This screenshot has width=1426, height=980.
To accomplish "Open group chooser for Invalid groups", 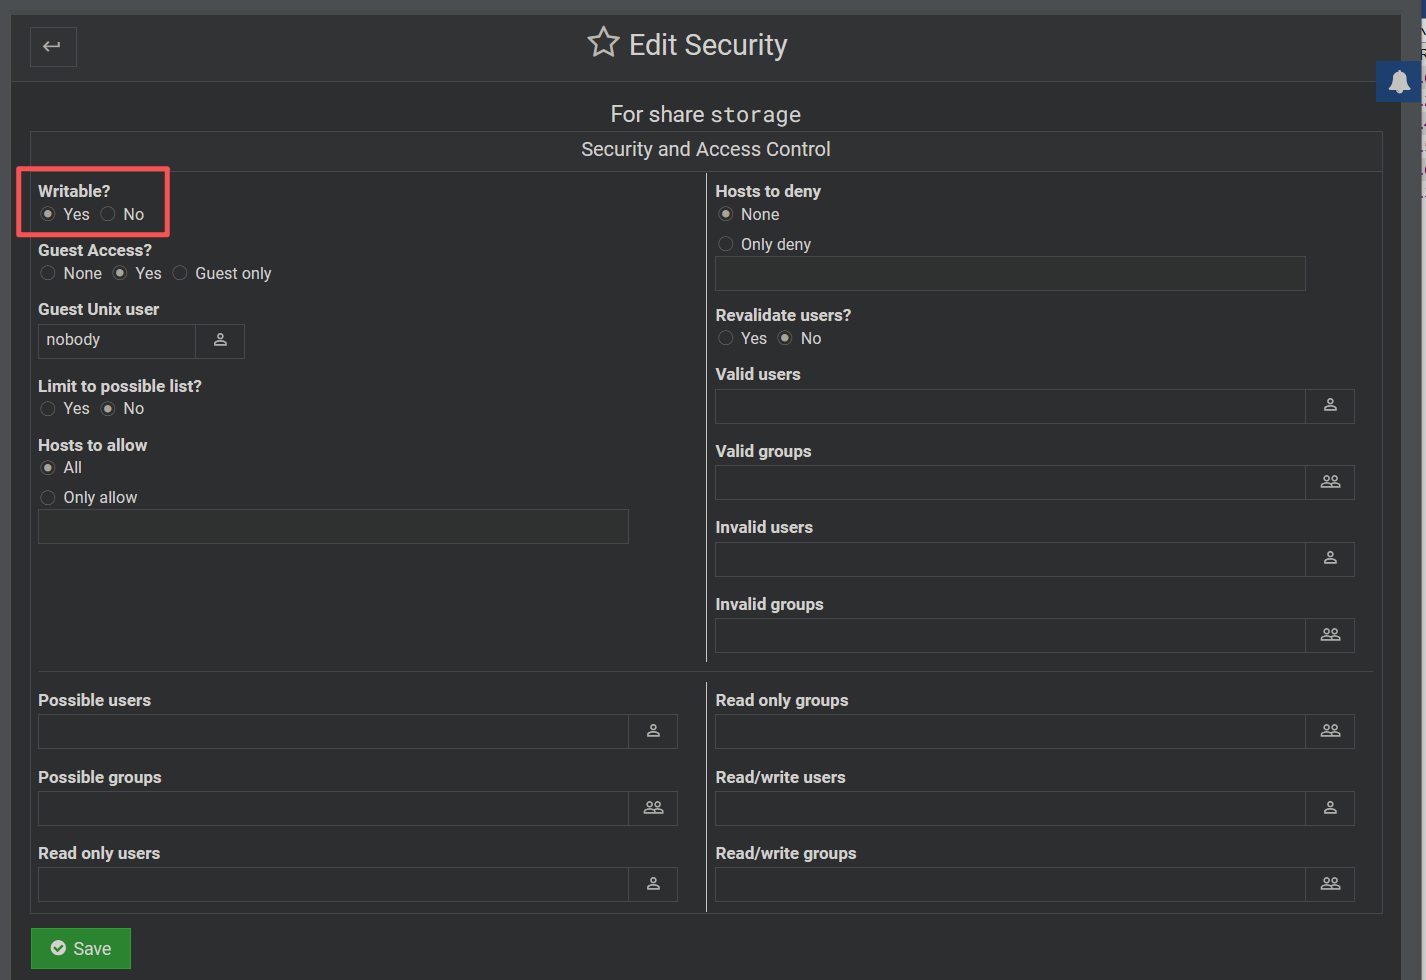I will point(1330,635).
